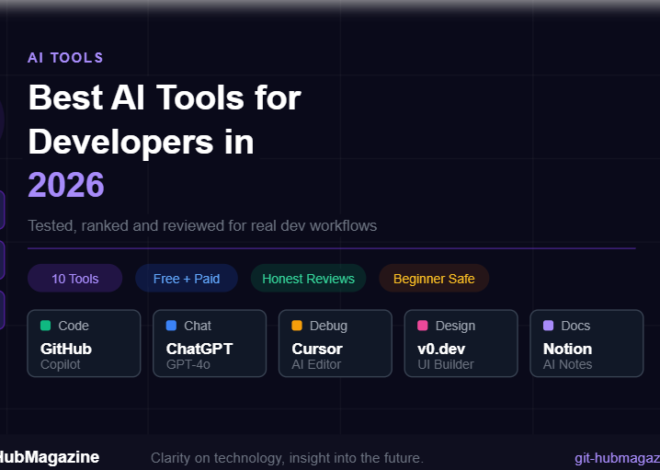Screen dimensions: 660x470
Task: Click the orange Debug category square icon
Action: [297, 326]
